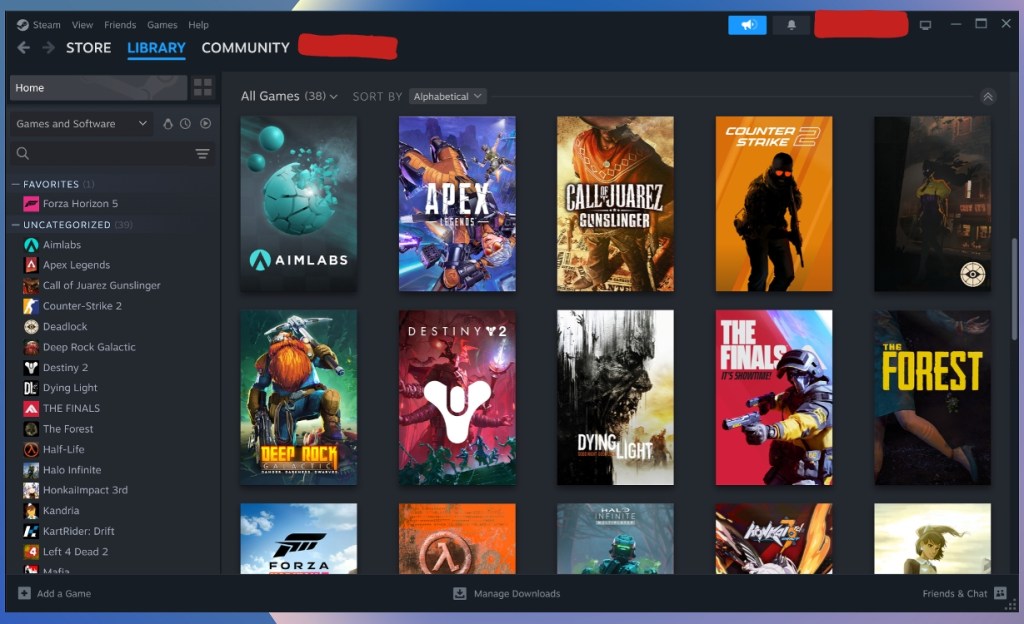Screen dimensions: 1024x624
Task: Open Destiny 2 cover art
Action: (x=457, y=398)
